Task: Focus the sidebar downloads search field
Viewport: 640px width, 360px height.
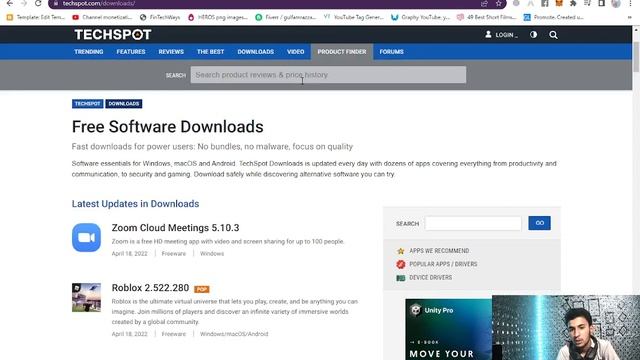Action: (473, 223)
